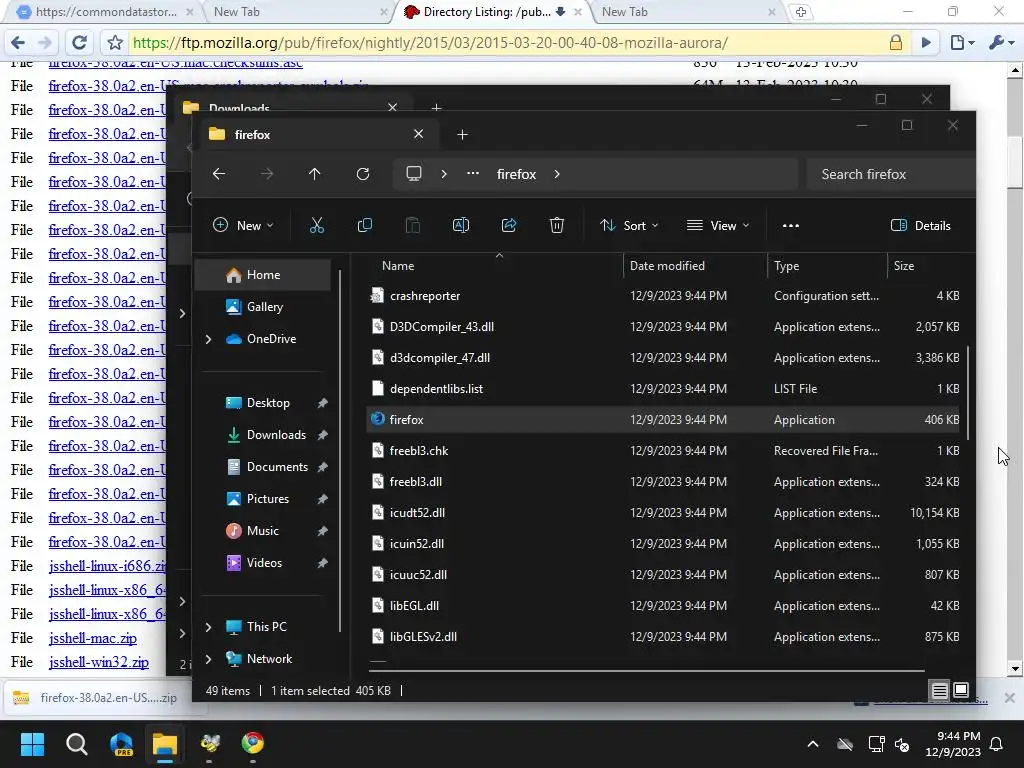Select the firefox application file
This screenshot has height=768, width=1024.
click(664, 420)
